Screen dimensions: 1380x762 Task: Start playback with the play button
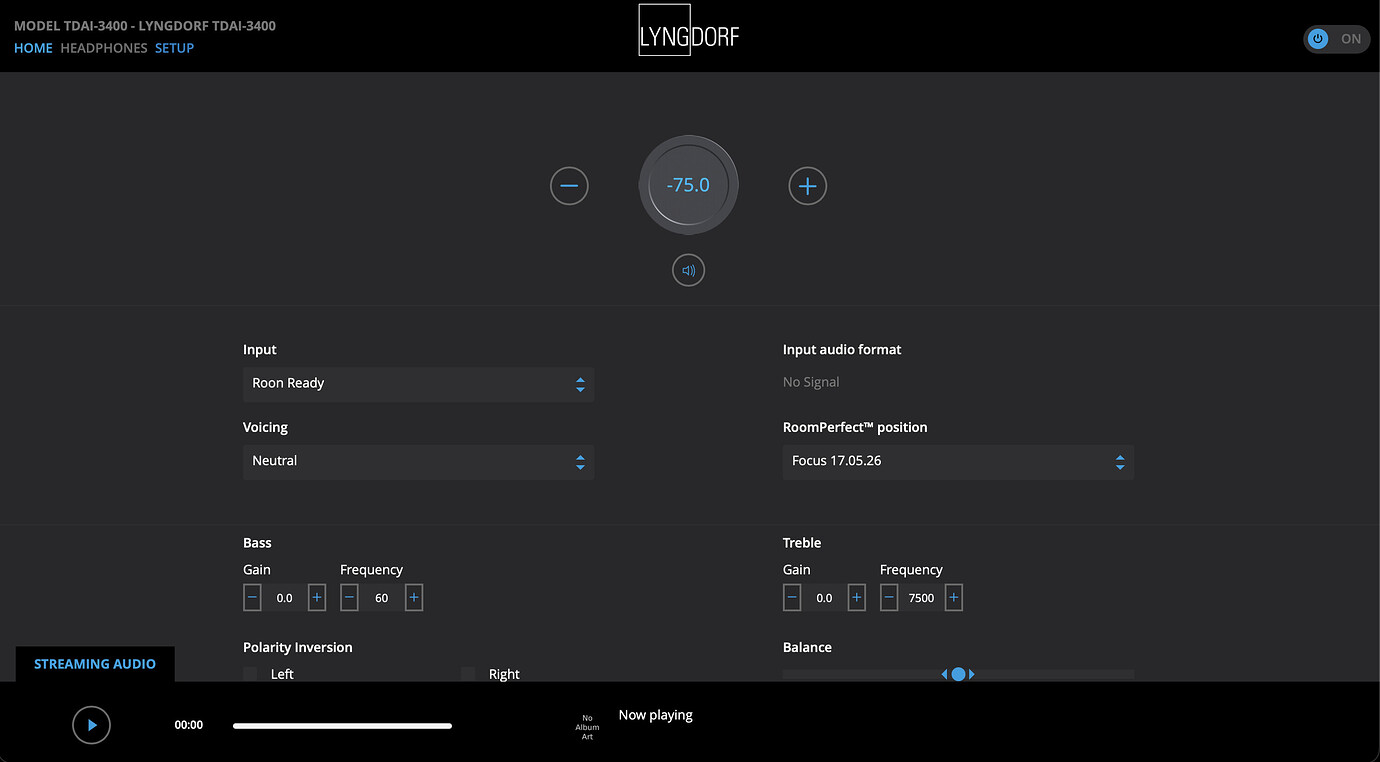pos(91,725)
